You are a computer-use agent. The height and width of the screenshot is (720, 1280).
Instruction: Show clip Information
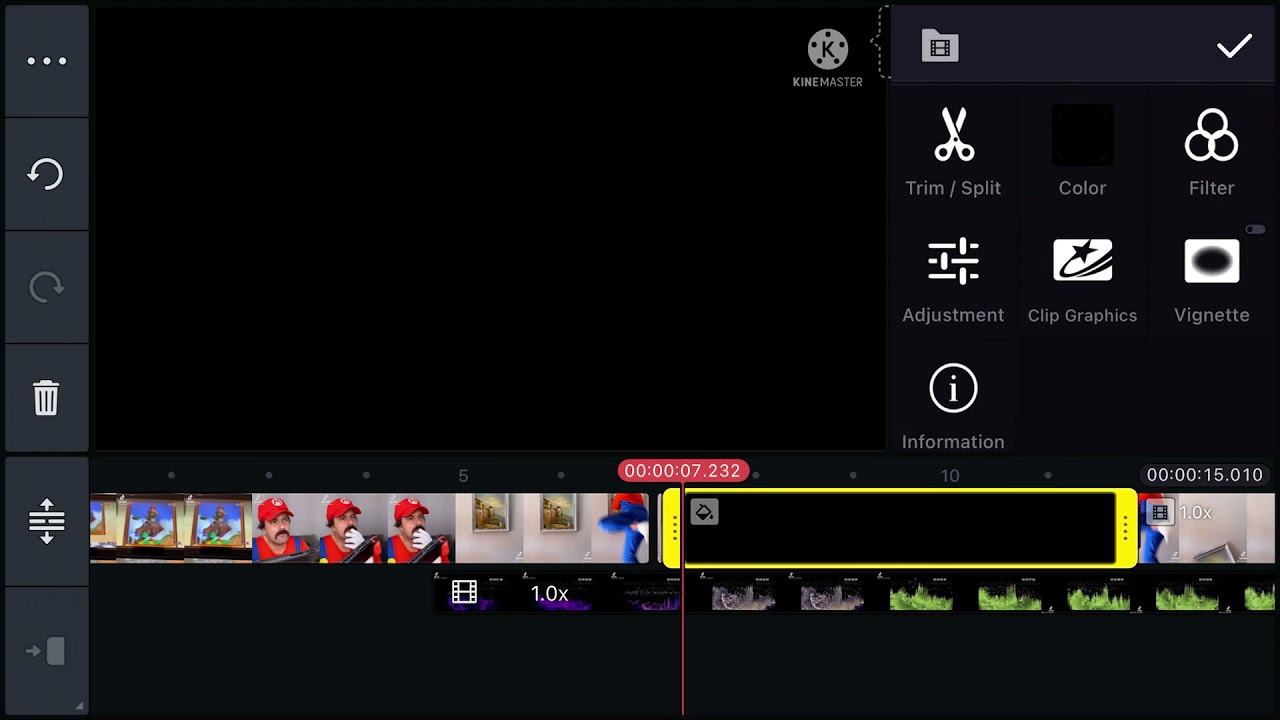click(x=953, y=405)
